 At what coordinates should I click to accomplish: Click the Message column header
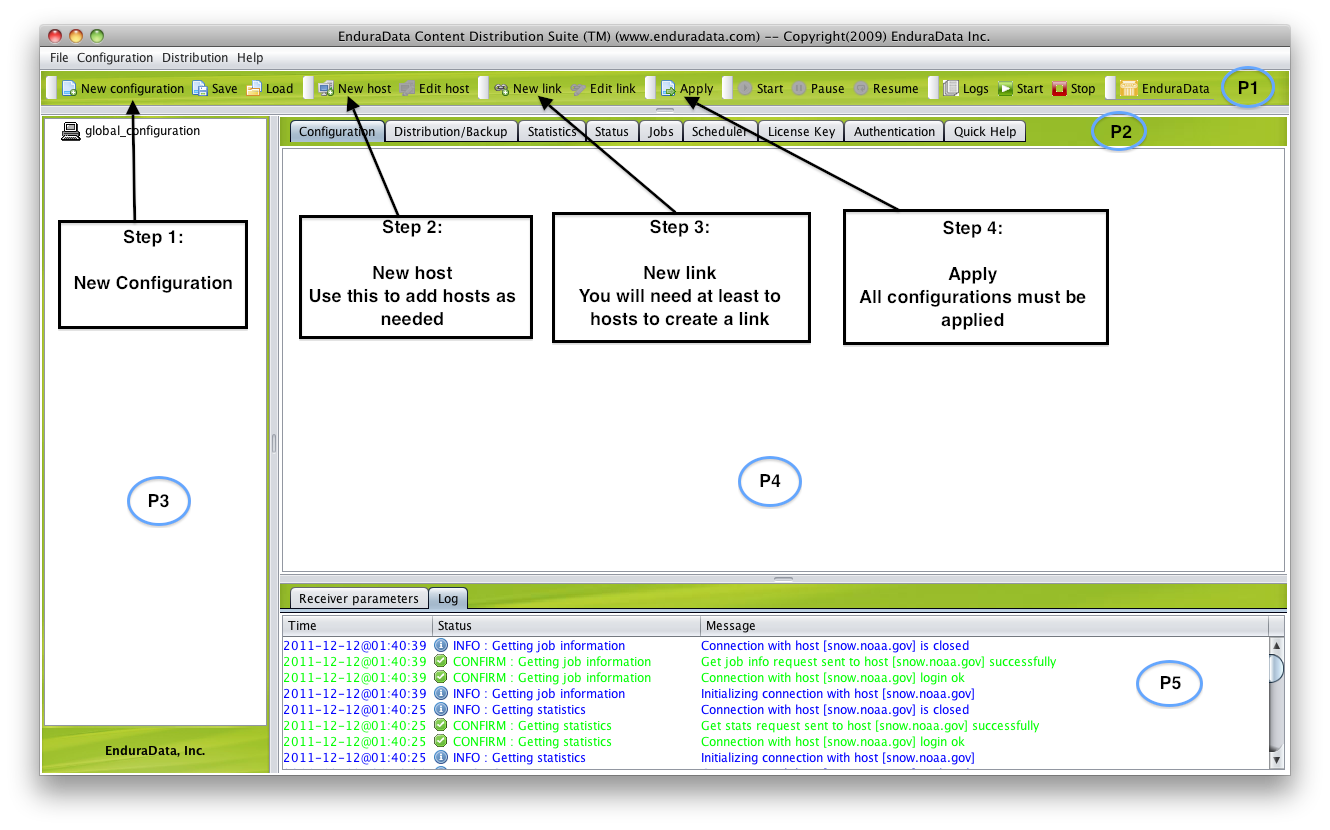tap(984, 626)
